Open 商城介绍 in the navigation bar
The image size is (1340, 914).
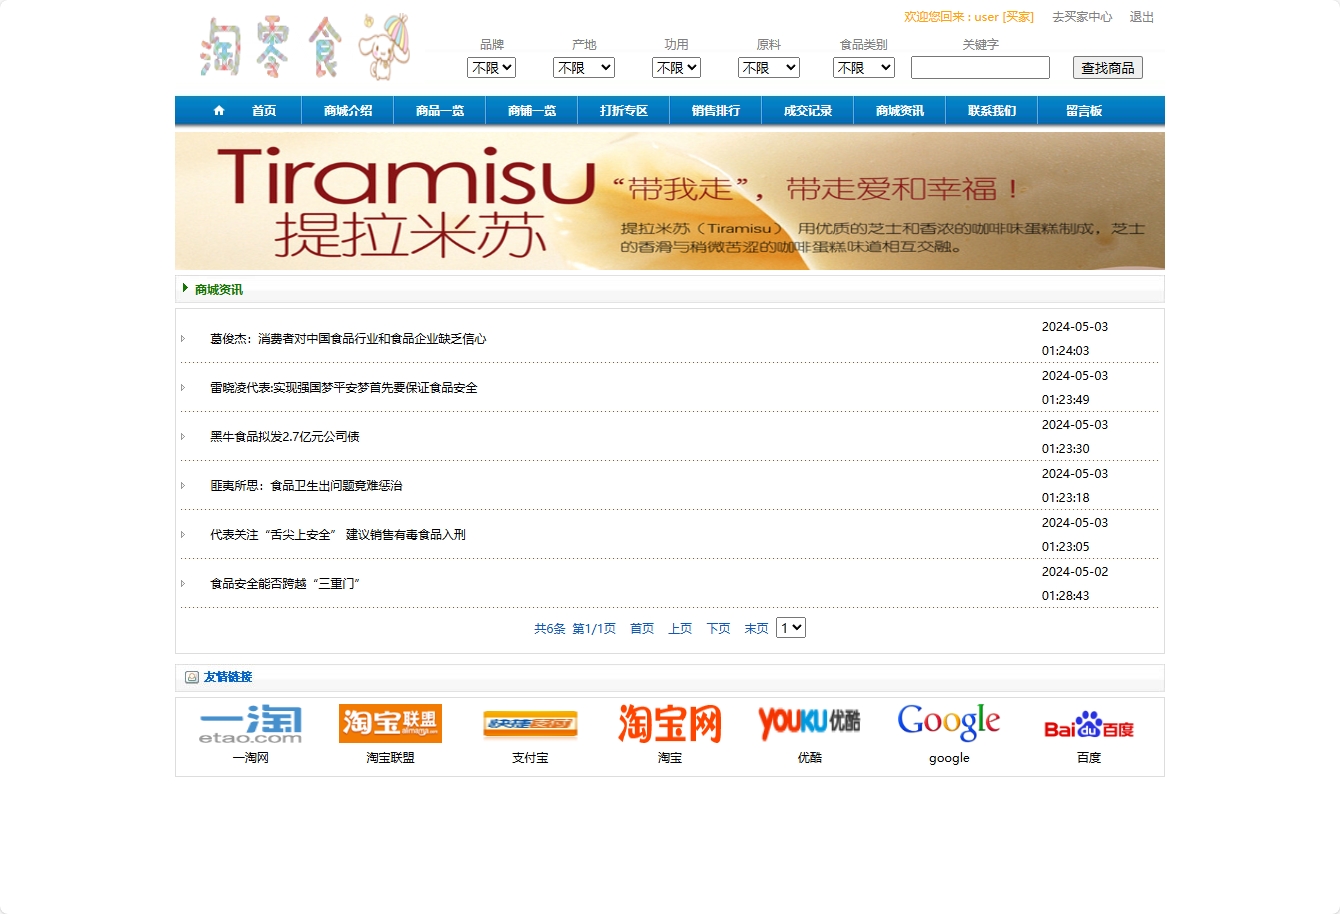click(x=348, y=111)
